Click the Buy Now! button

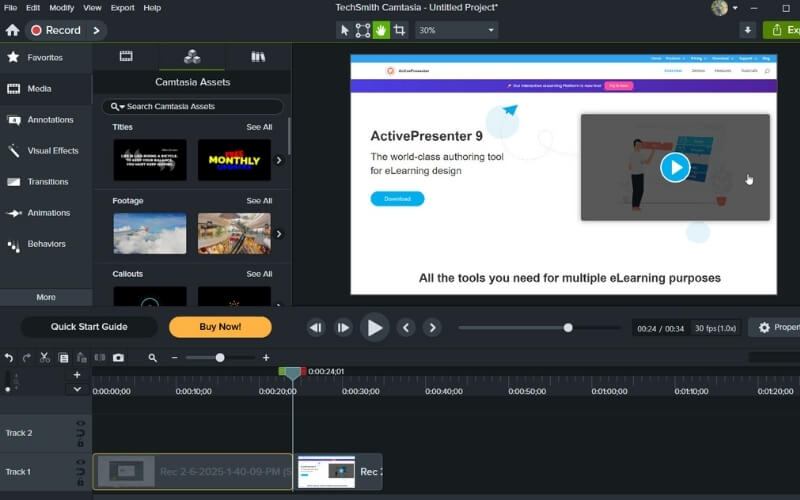click(220, 327)
